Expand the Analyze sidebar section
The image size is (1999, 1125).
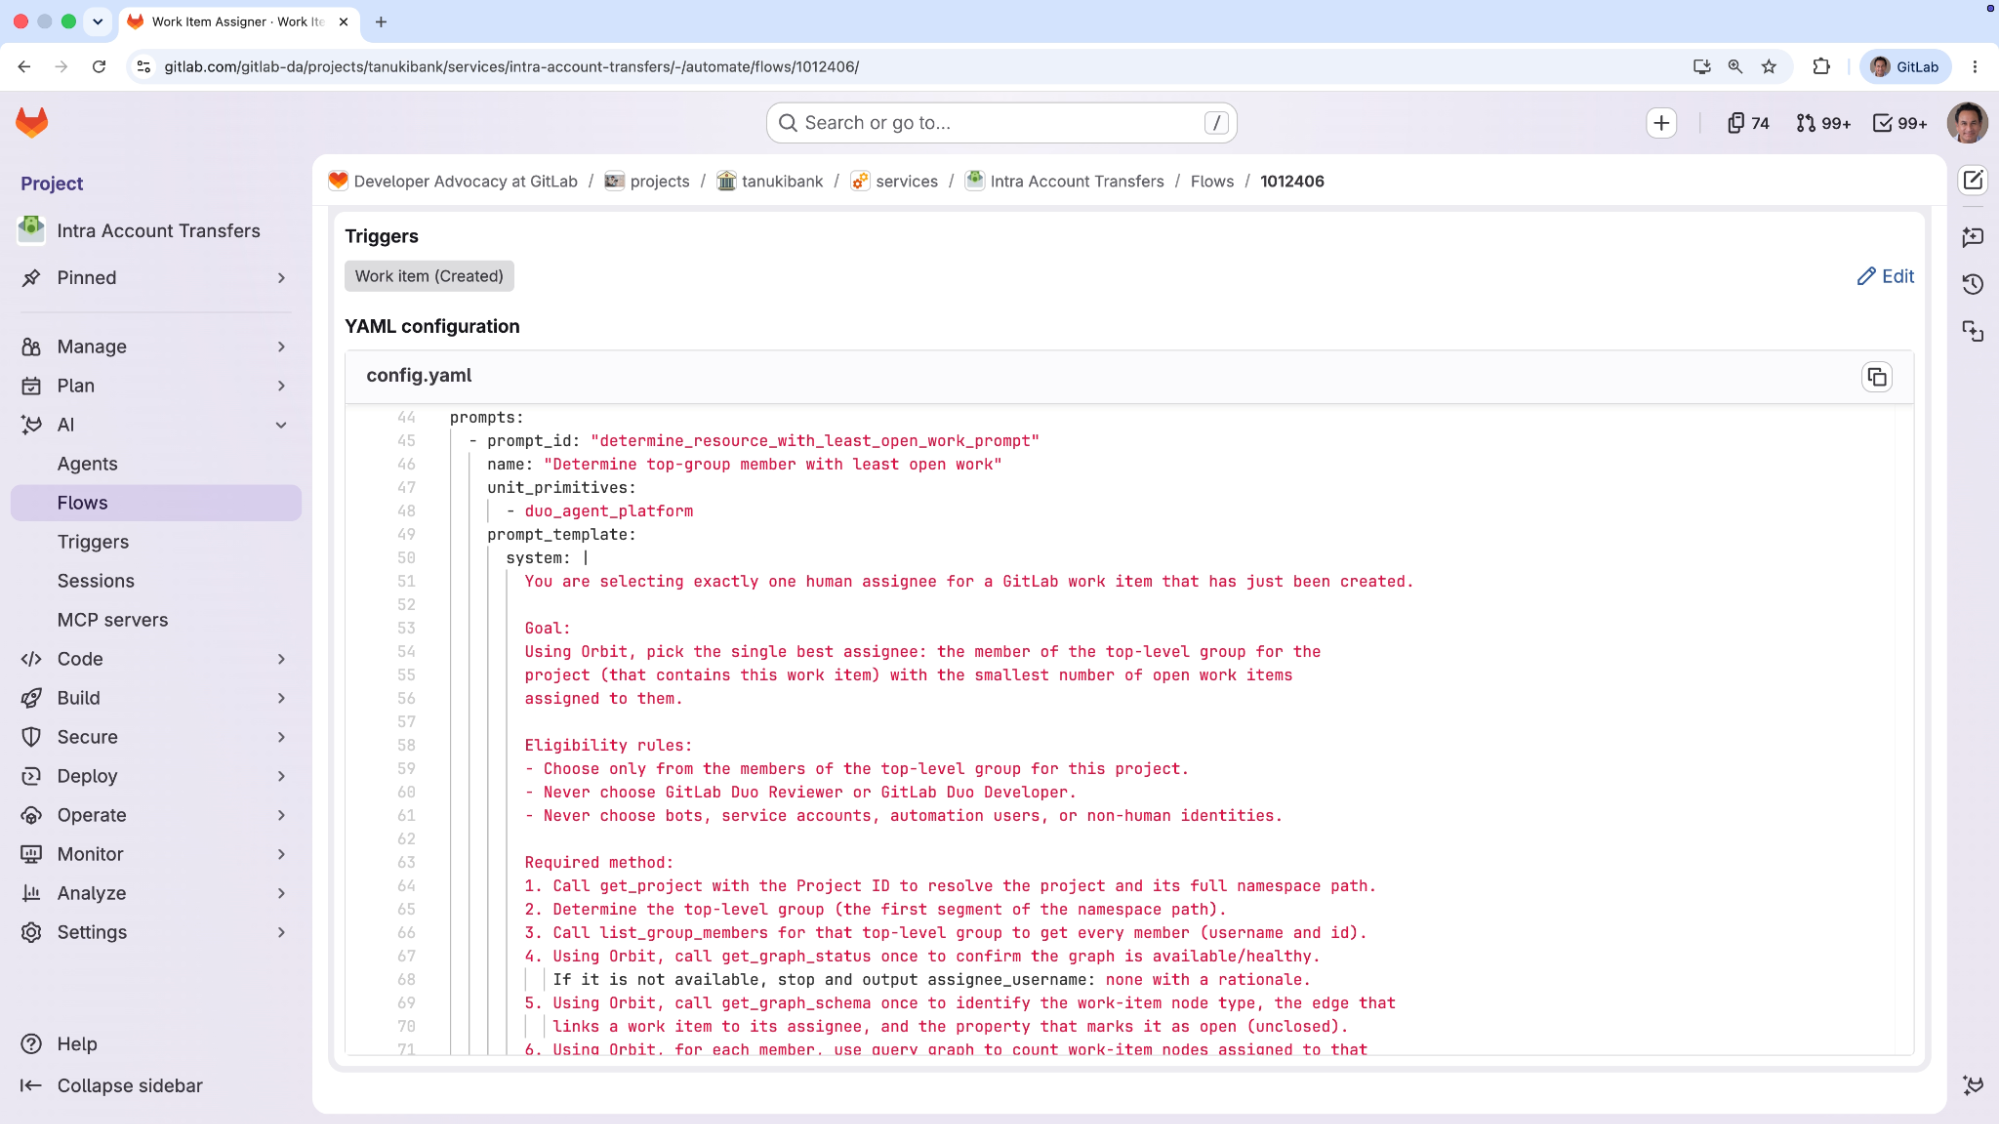[x=155, y=893]
